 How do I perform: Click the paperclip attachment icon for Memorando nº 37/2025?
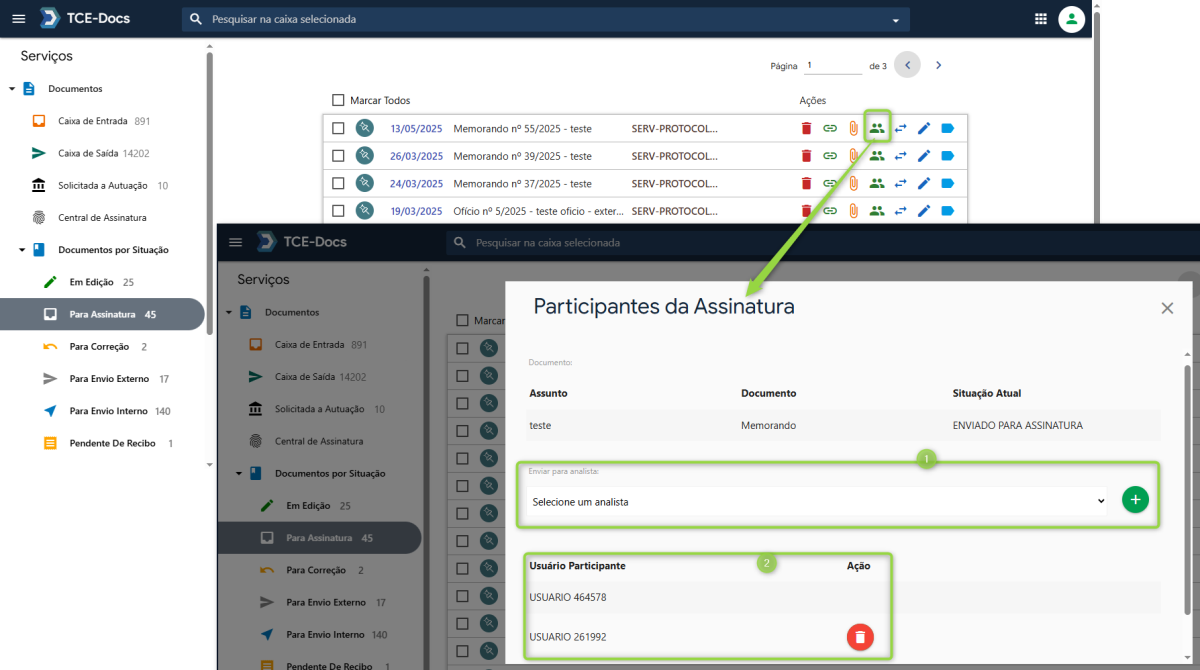coord(853,183)
